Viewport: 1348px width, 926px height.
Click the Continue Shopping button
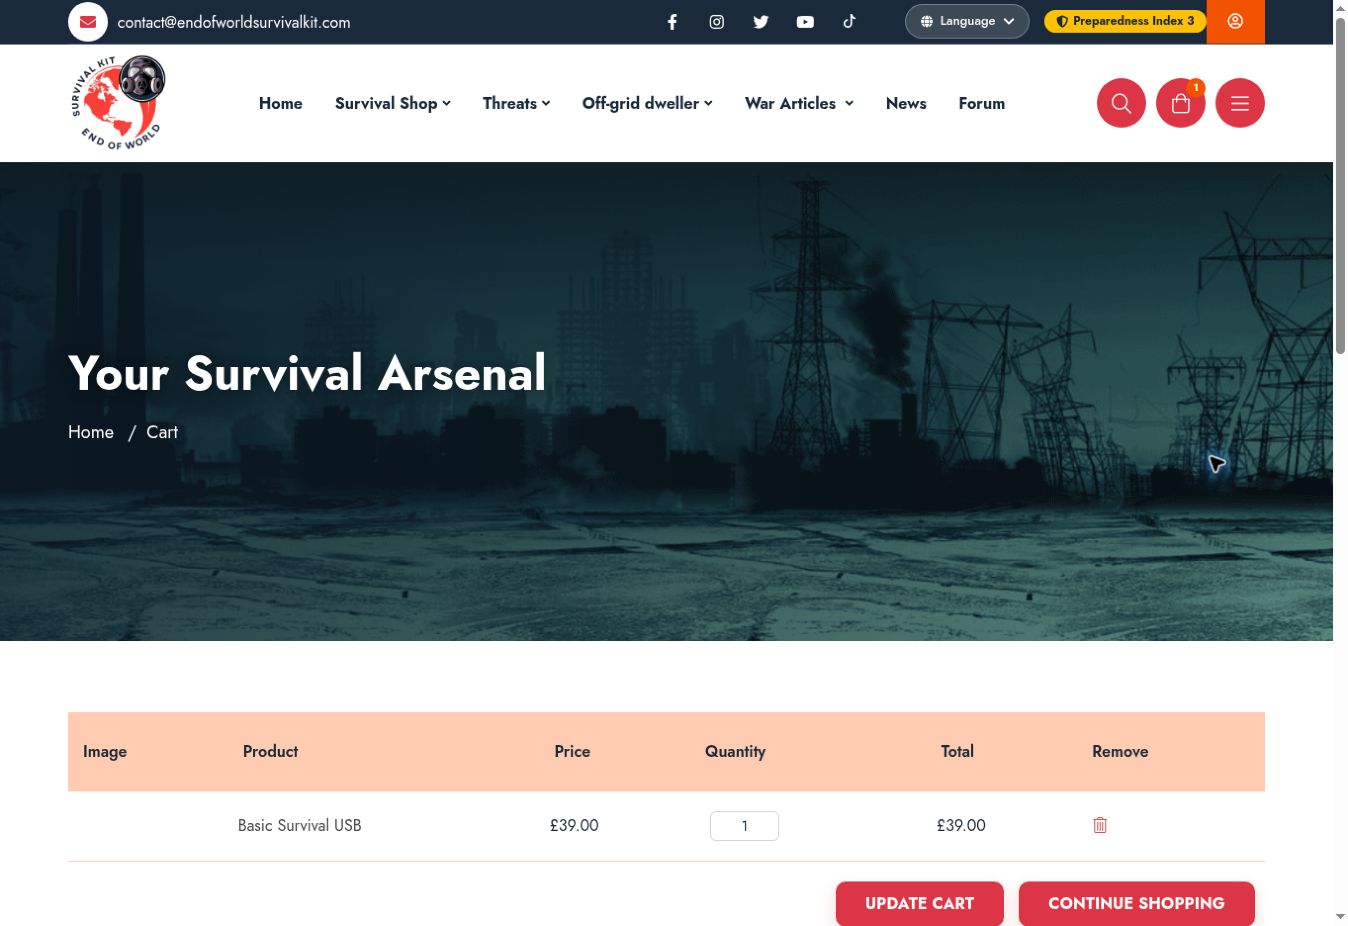tap(1137, 903)
